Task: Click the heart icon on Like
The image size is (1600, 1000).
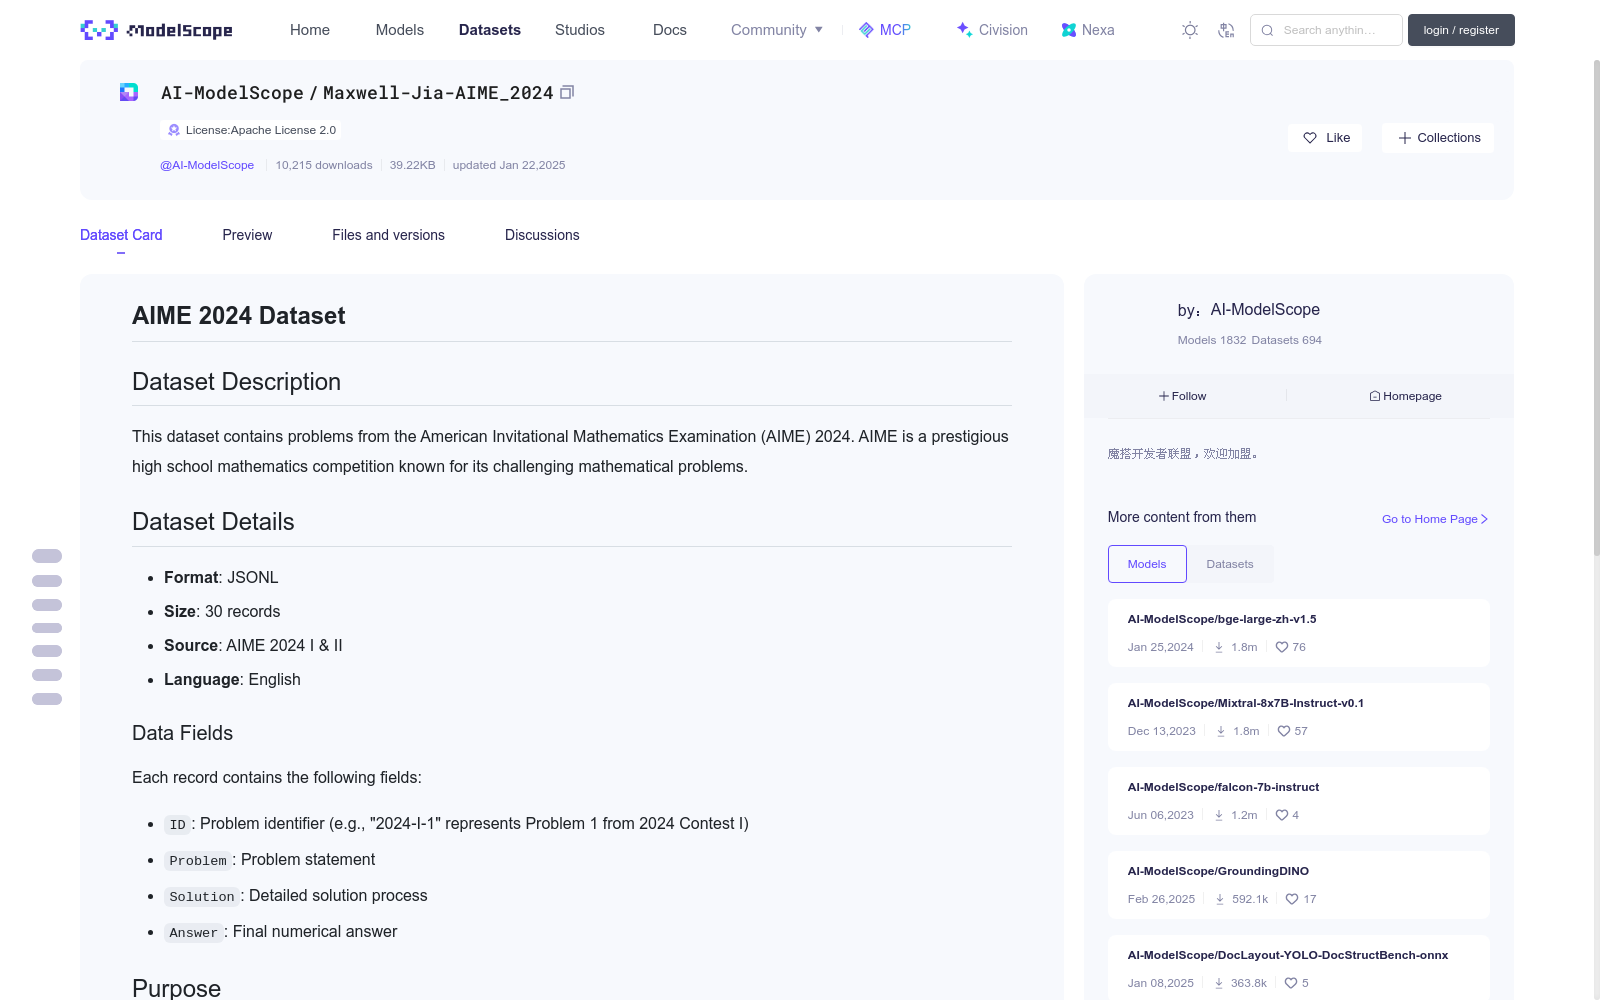Action: [x=1310, y=138]
